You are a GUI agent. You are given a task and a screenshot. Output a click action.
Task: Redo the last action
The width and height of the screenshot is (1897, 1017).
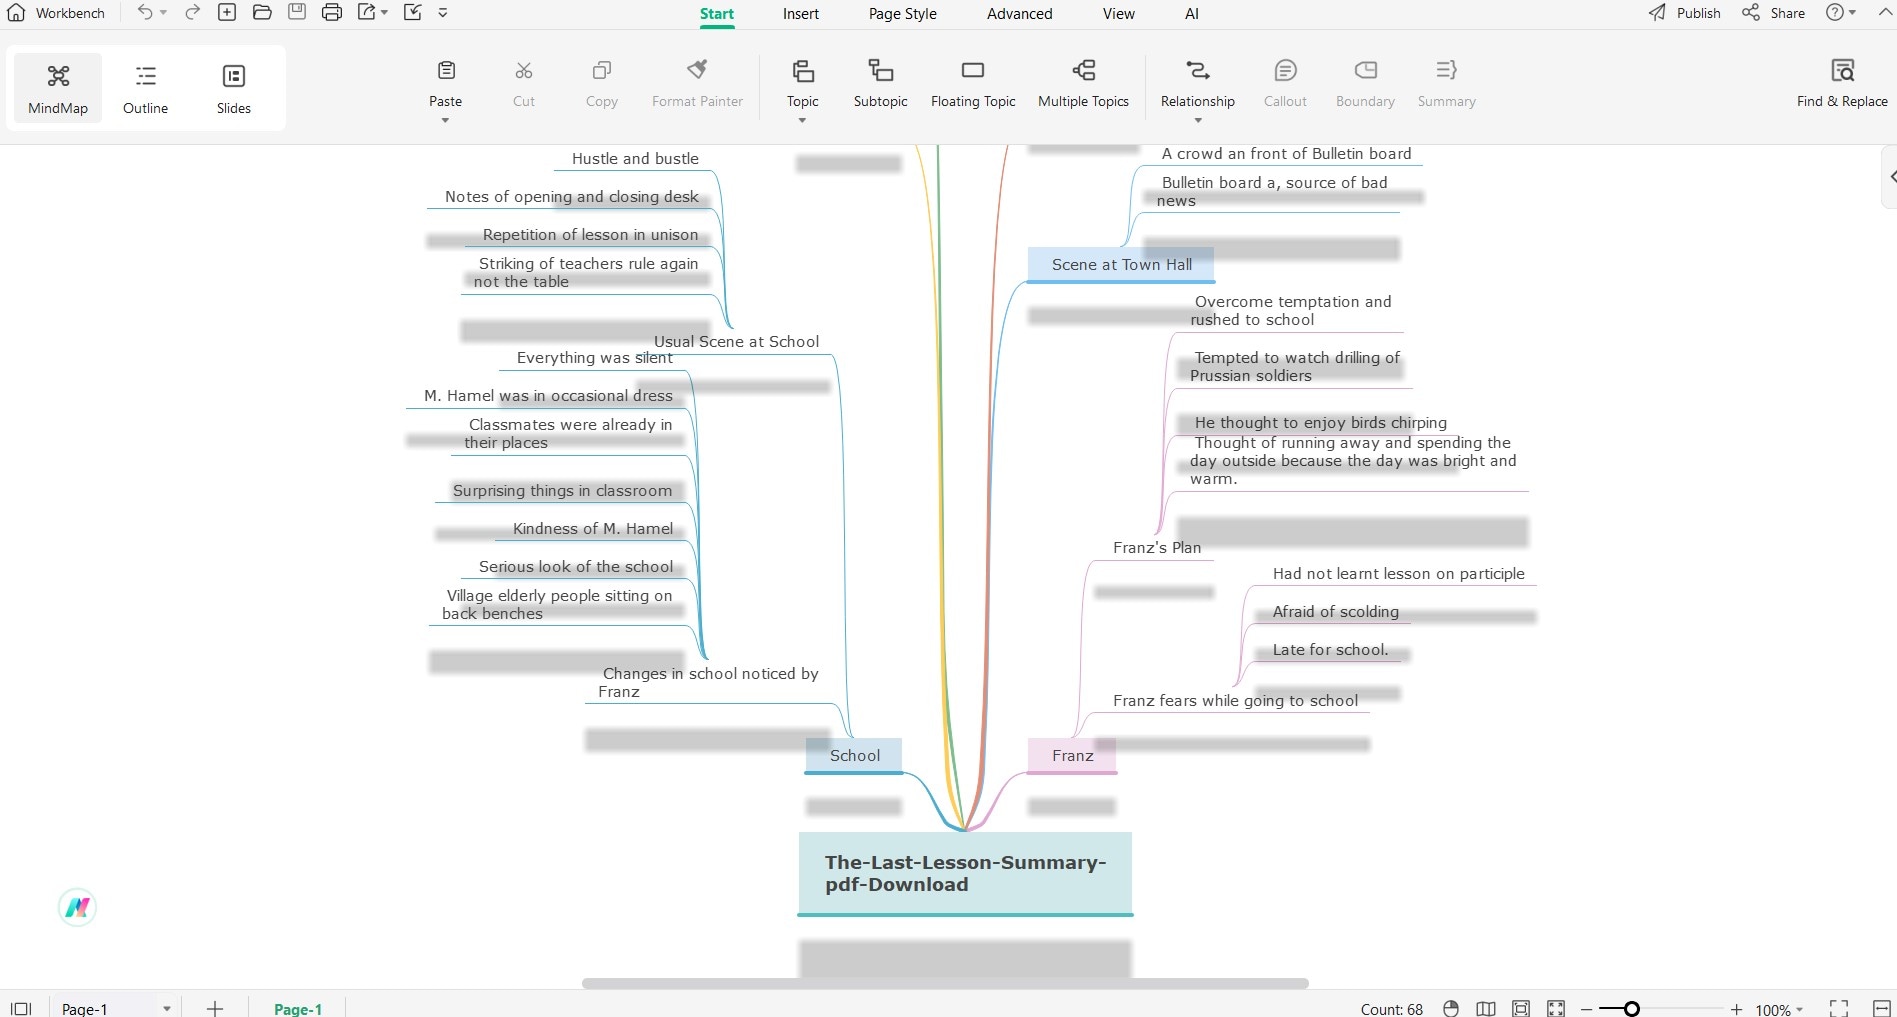point(192,13)
